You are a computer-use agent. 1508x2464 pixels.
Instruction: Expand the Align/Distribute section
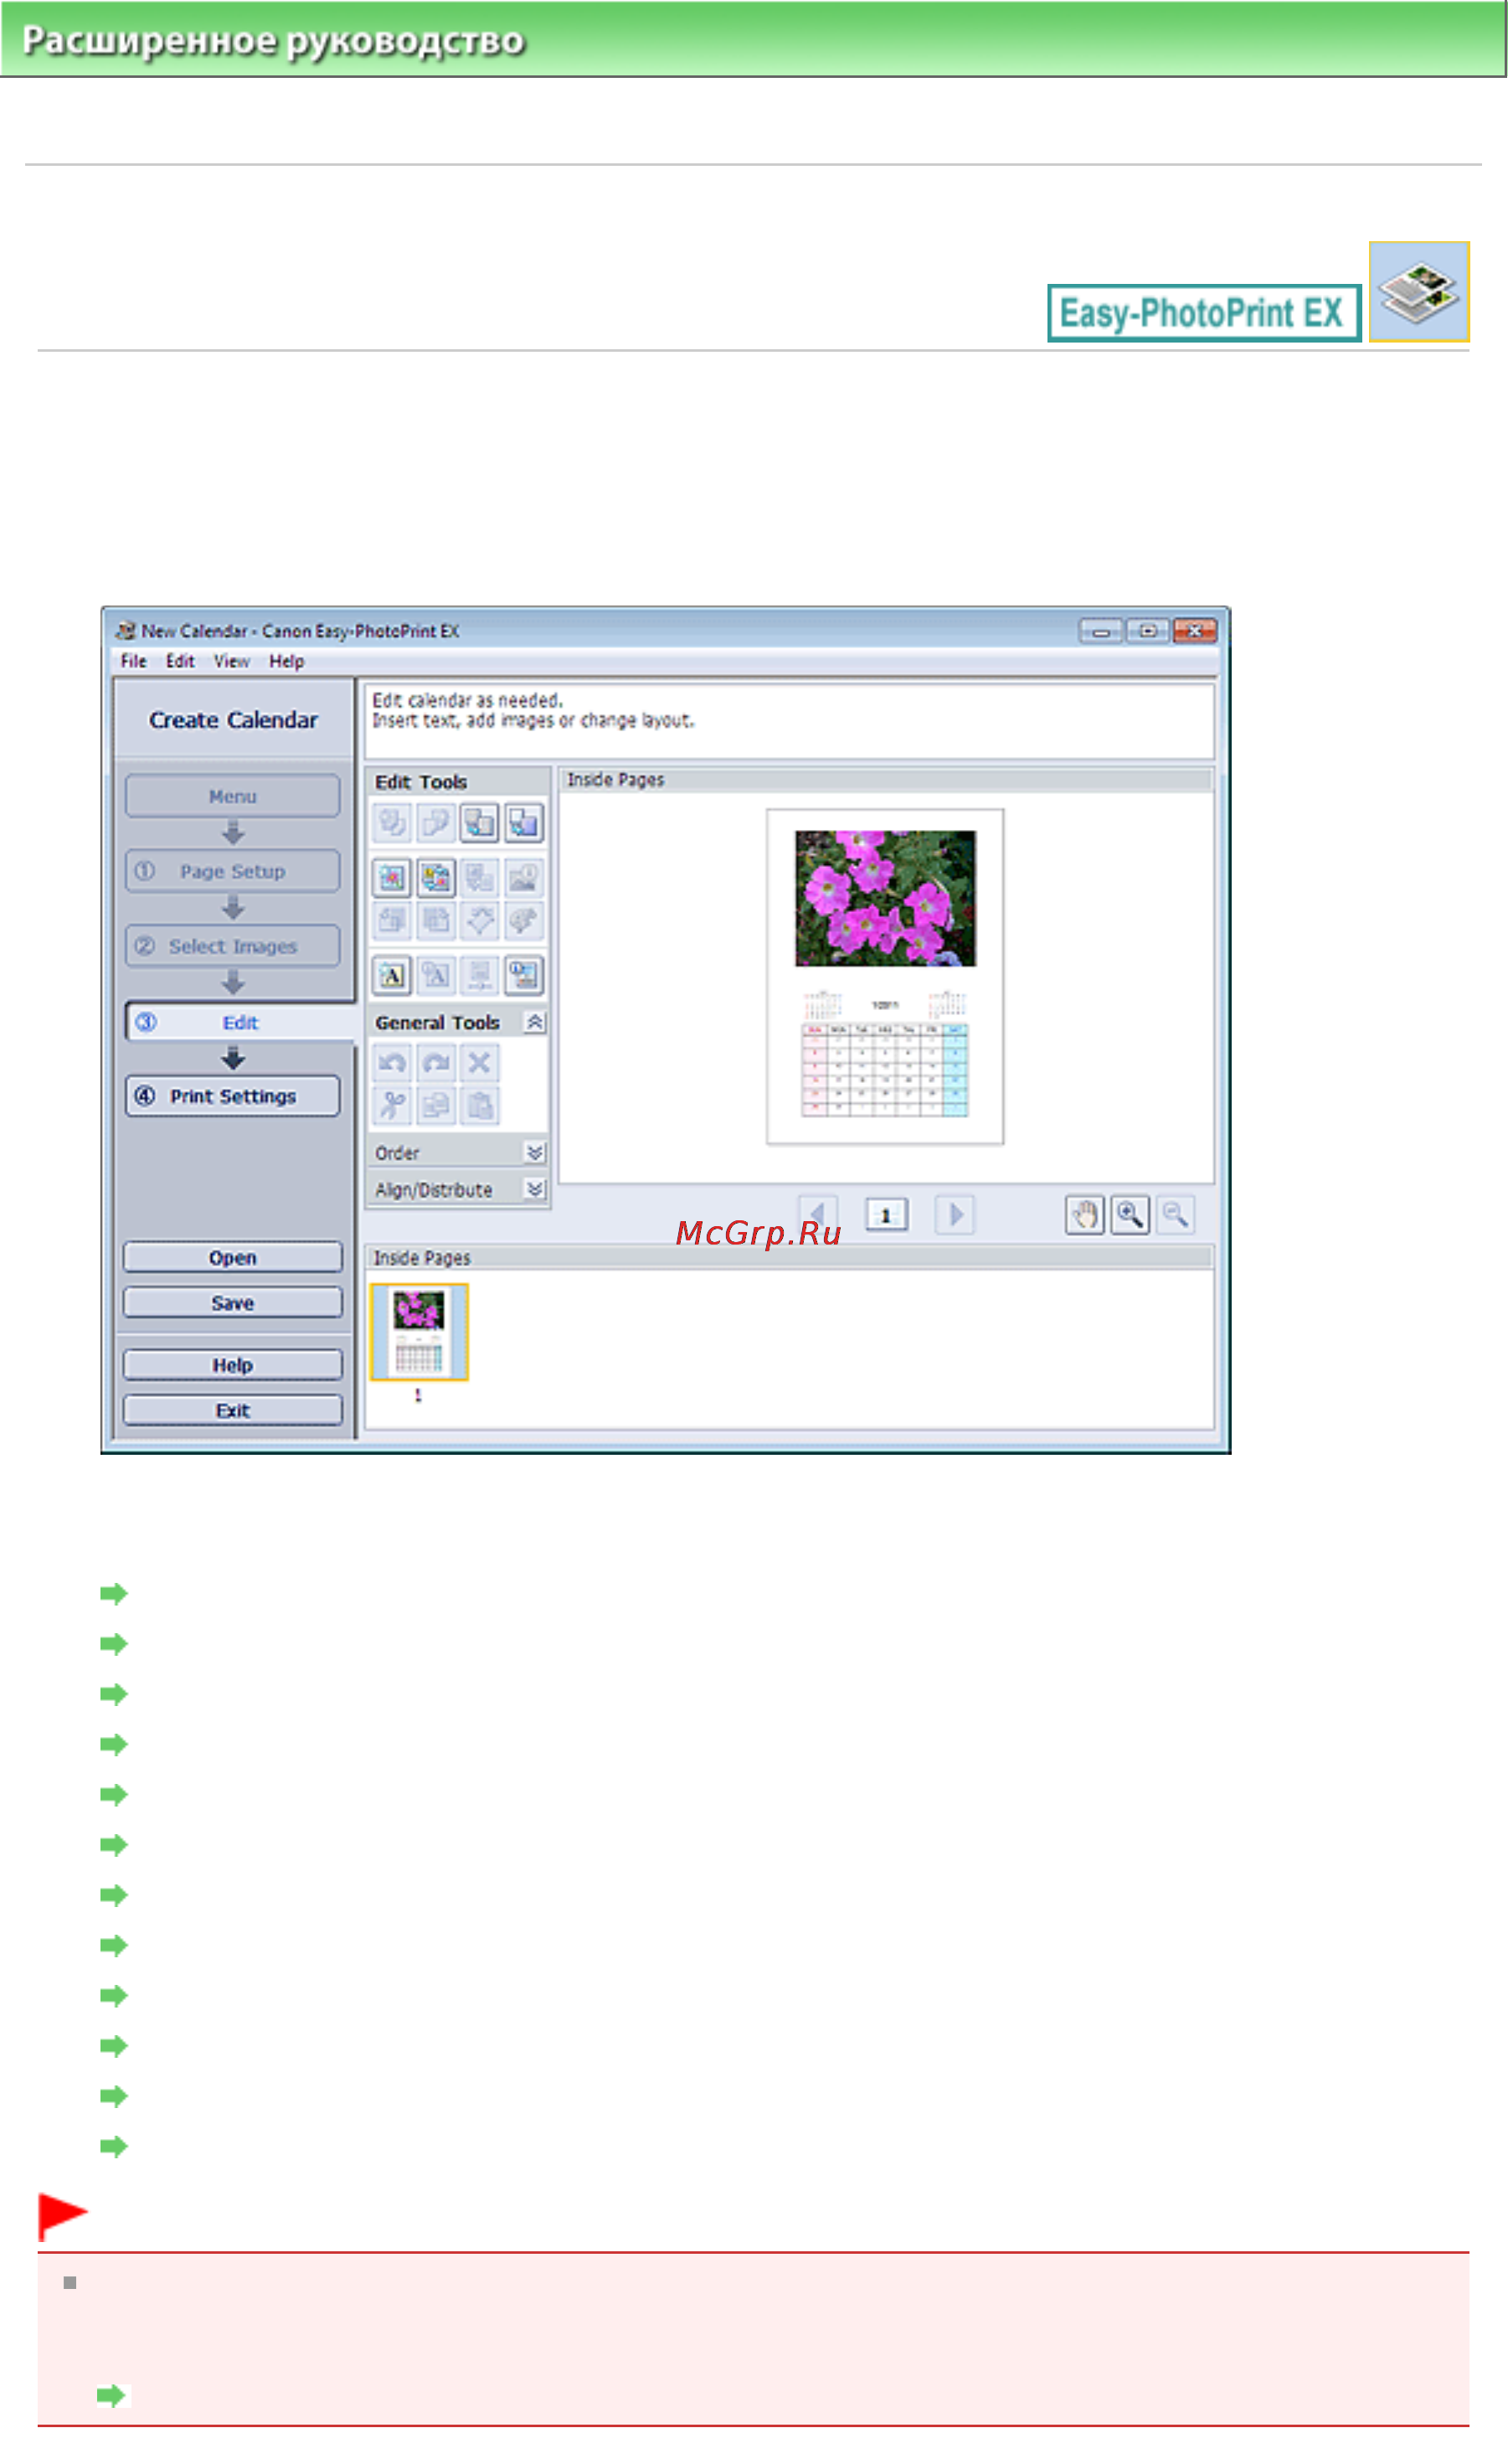click(535, 1189)
